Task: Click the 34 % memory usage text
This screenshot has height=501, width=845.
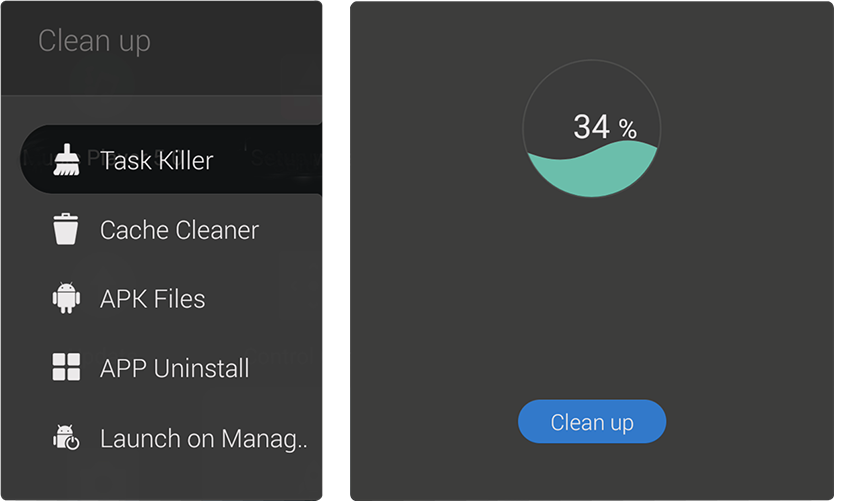Action: [605, 127]
